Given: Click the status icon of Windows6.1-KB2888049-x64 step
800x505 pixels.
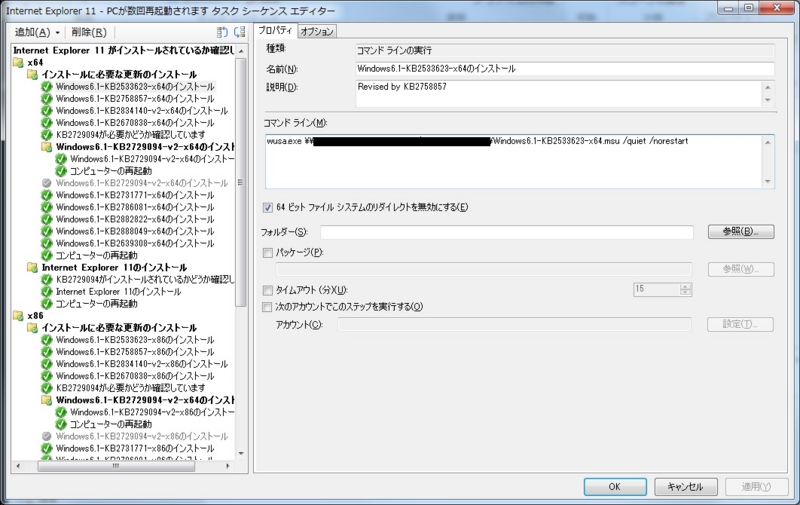Looking at the screenshot, I should coord(47,231).
